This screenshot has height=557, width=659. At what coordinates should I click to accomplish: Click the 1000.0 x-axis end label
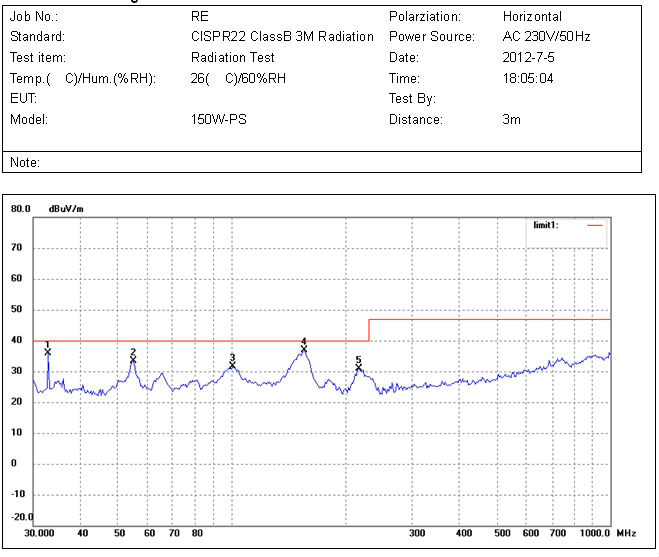(x=595, y=533)
